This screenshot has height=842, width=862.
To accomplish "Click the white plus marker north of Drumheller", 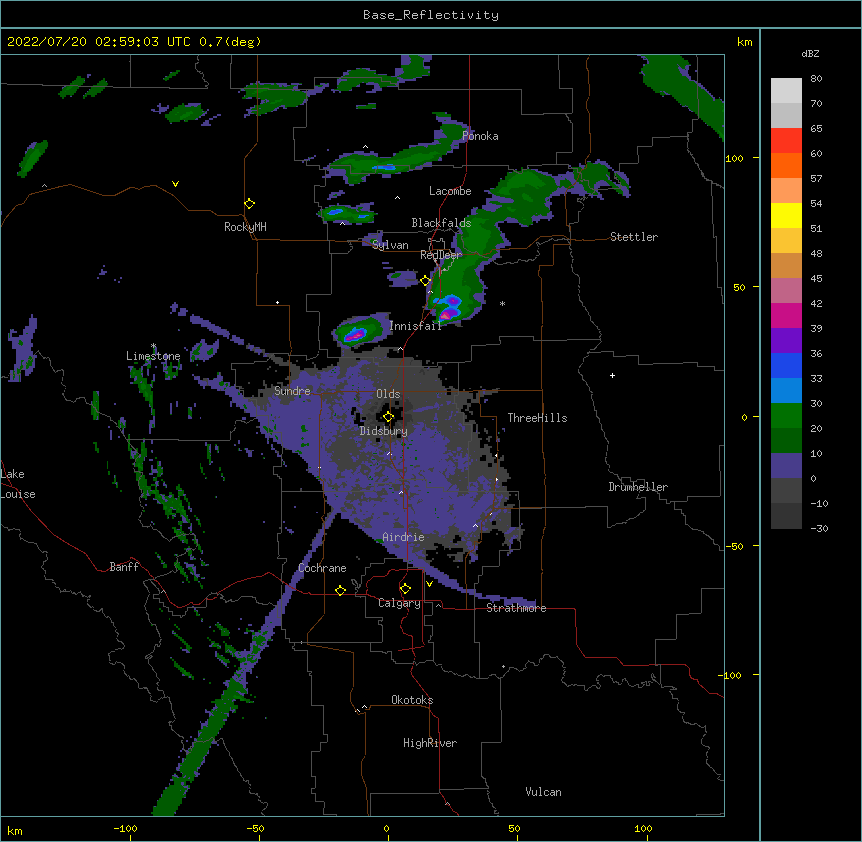I will coord(612,375).
